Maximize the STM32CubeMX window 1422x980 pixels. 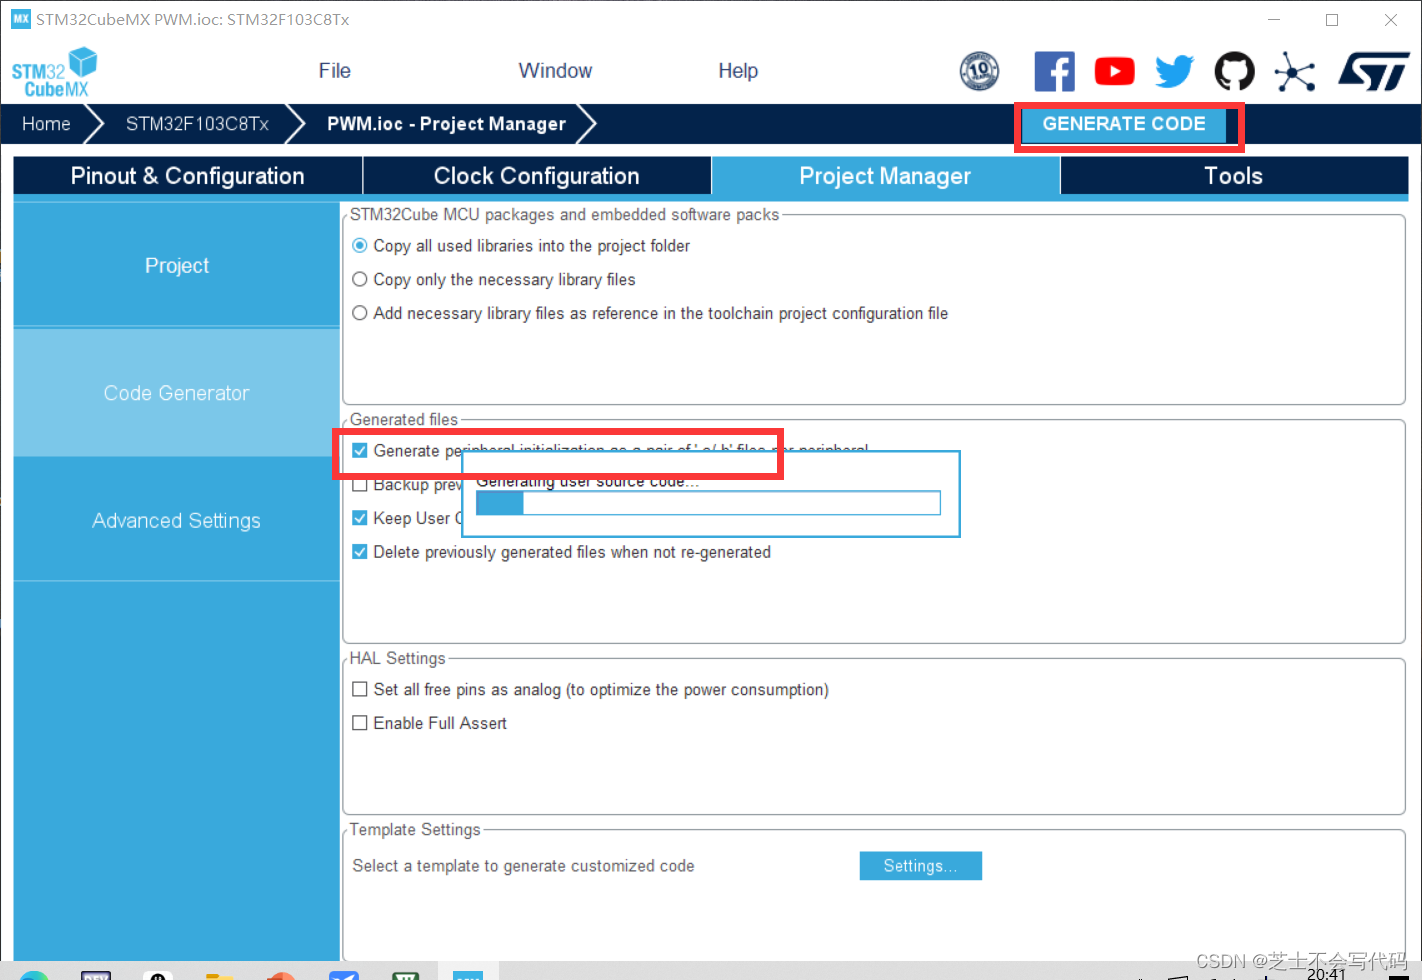(1332, 19)
